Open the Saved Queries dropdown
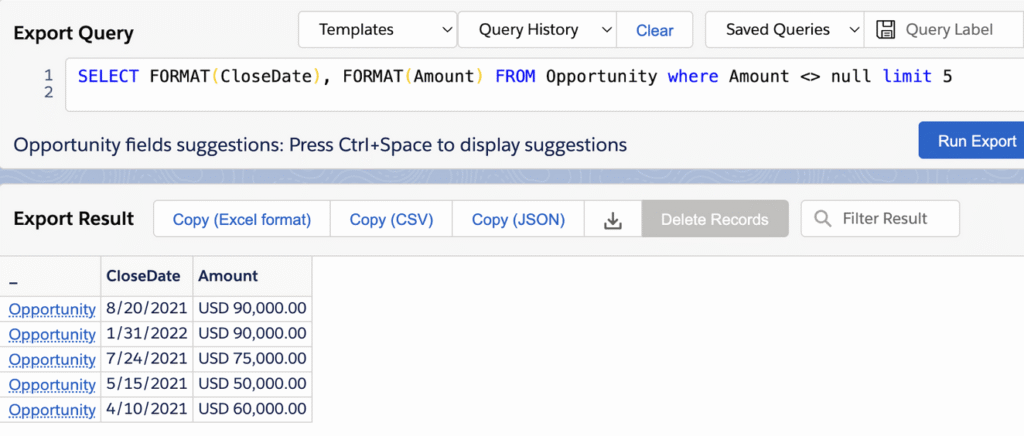1024x436 pixels. click(784, 30)
